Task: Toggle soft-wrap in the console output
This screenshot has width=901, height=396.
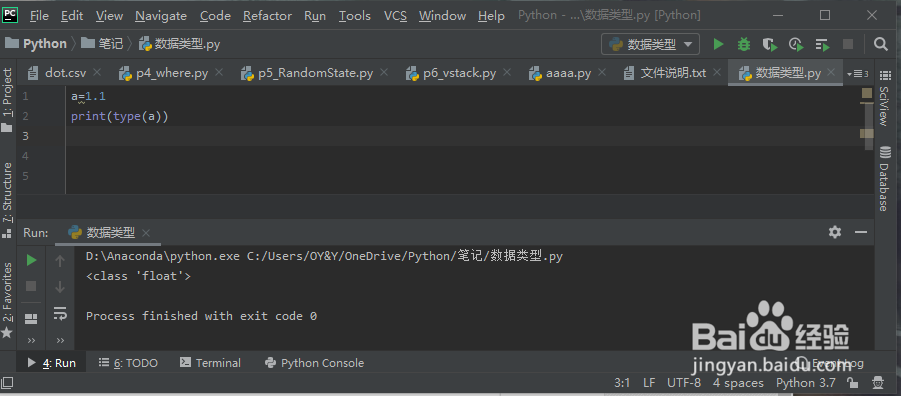Action: (x=60, y=313)
